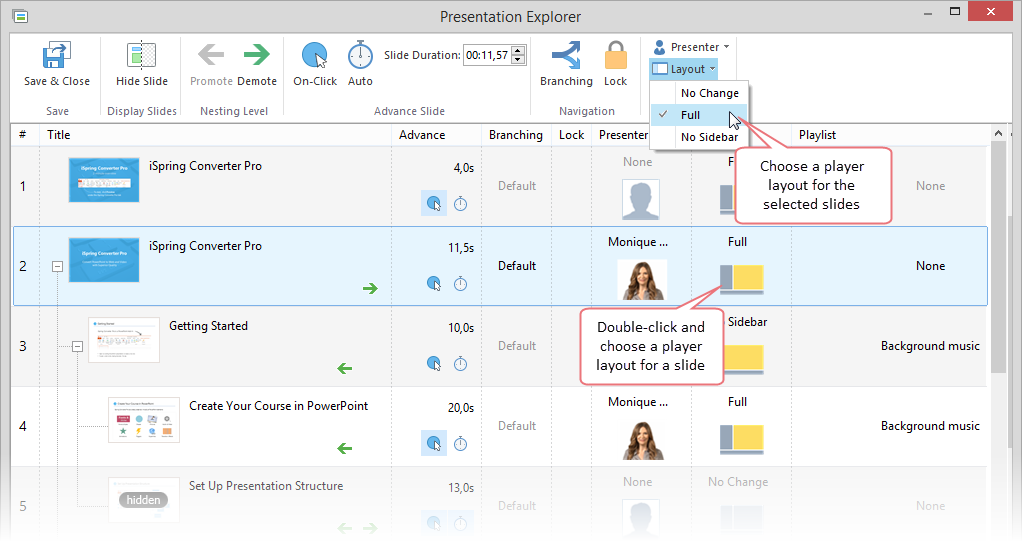Click the Save & Close icon
The image size is (1022, 542).
56,56
